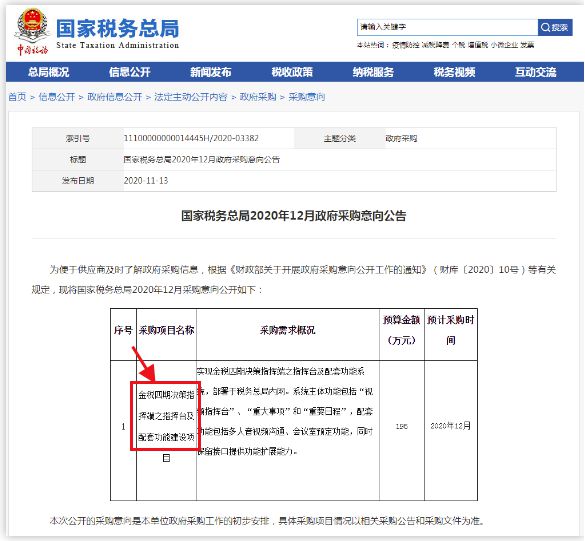Click the article heading 国家税务总局2020年12月政府采购意向公告
Viewport: 585px width, 541px height.
(294, 216)
